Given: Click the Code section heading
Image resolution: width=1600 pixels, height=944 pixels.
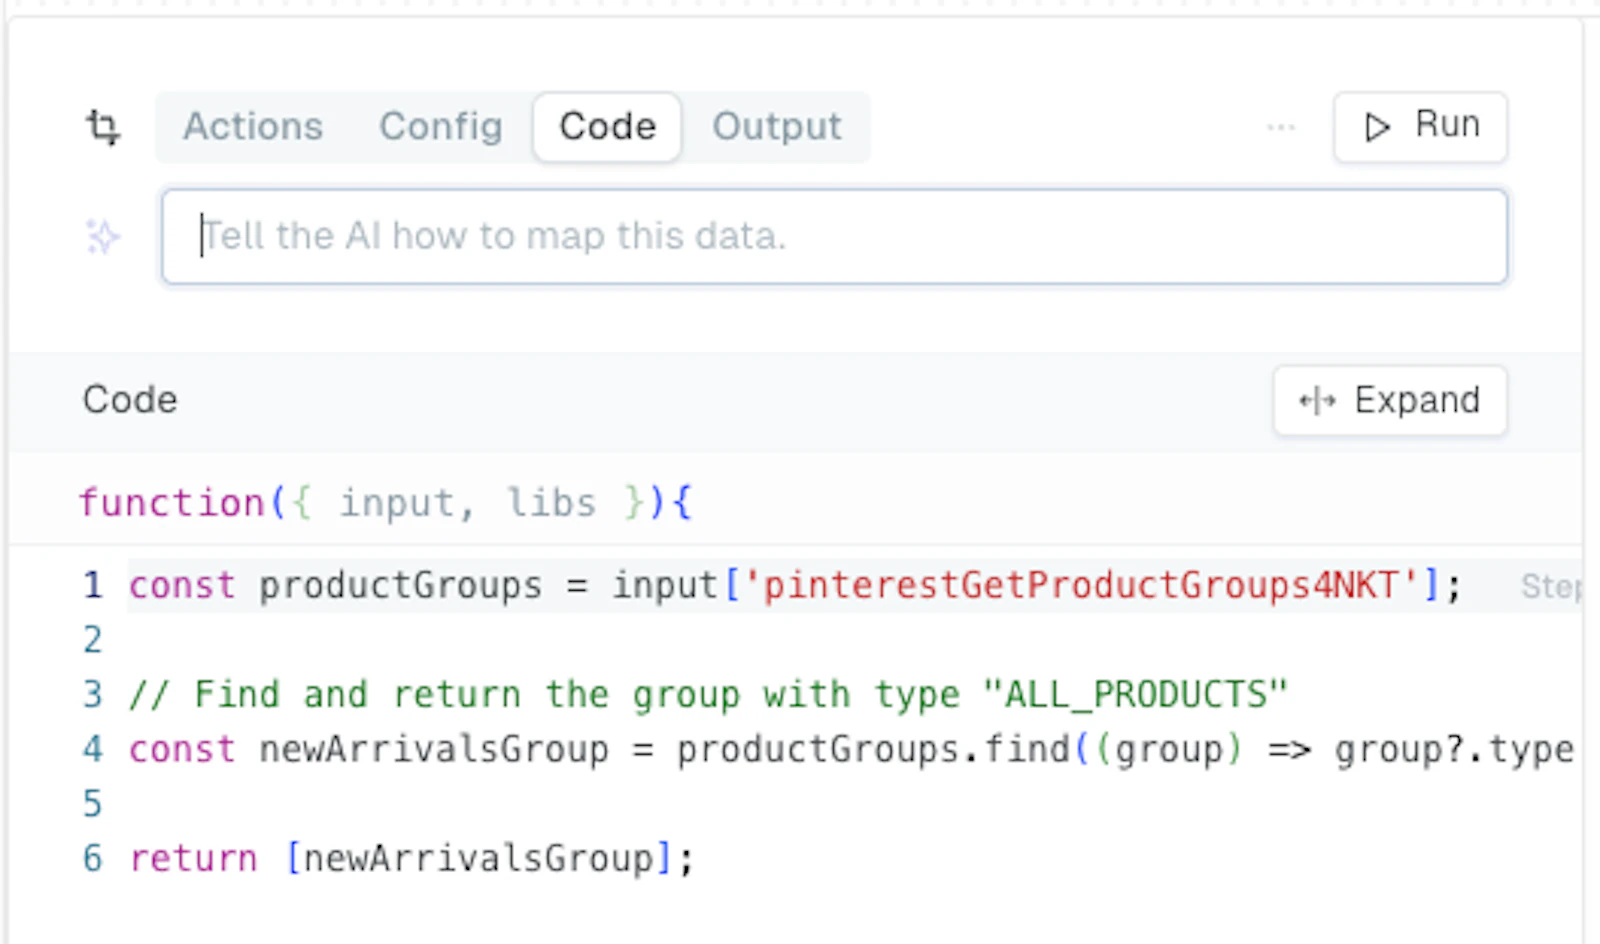Looking at the screenshot, I should 130,400.
